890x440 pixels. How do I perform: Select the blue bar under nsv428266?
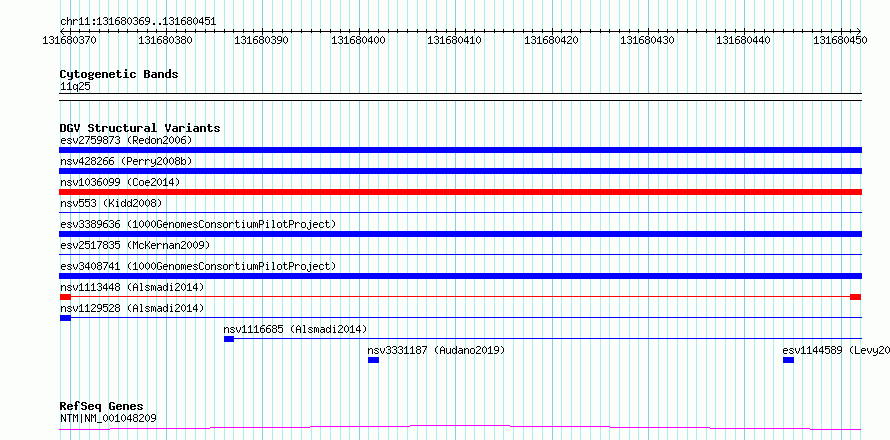click(x=460, y=171)
